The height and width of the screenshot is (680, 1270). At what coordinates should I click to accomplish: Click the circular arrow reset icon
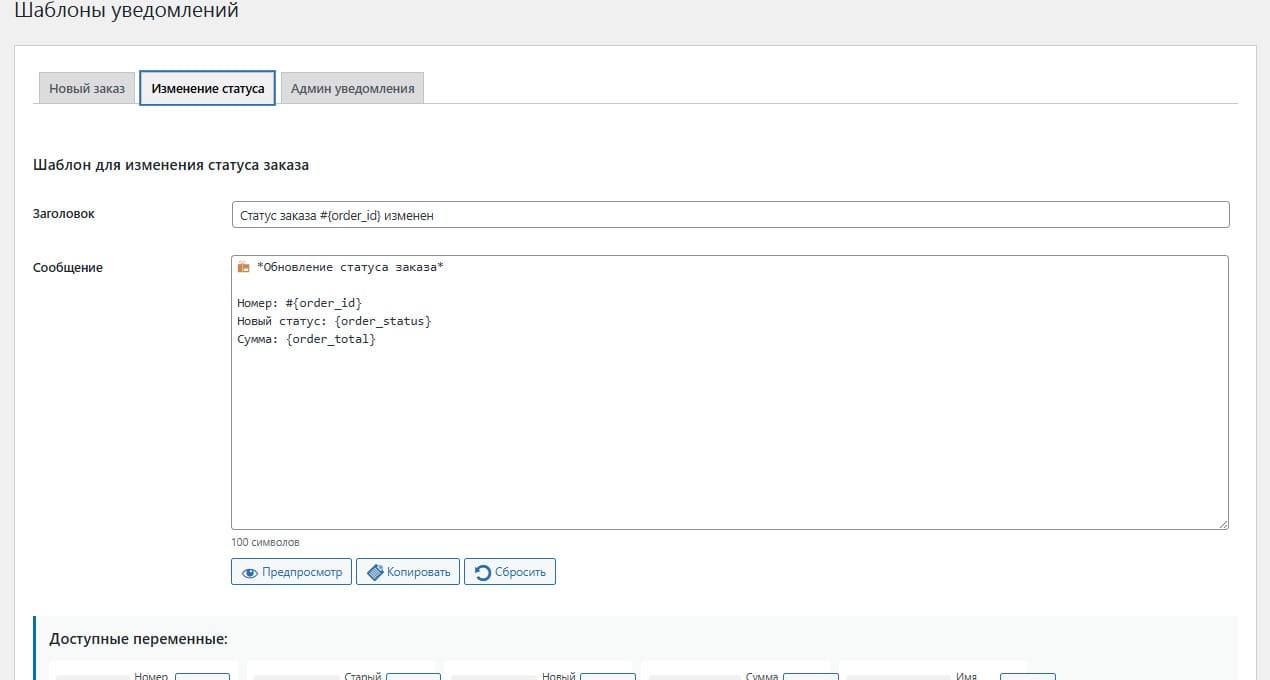coord(483,573)
